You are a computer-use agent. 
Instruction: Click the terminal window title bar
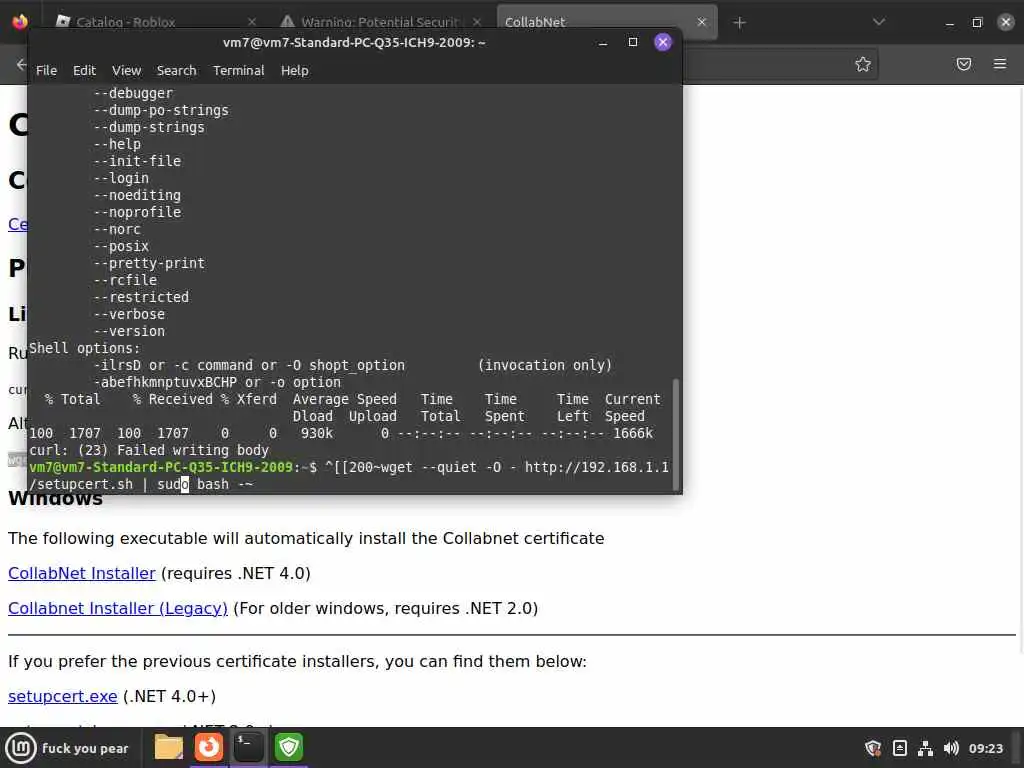[x=355, y=42]
